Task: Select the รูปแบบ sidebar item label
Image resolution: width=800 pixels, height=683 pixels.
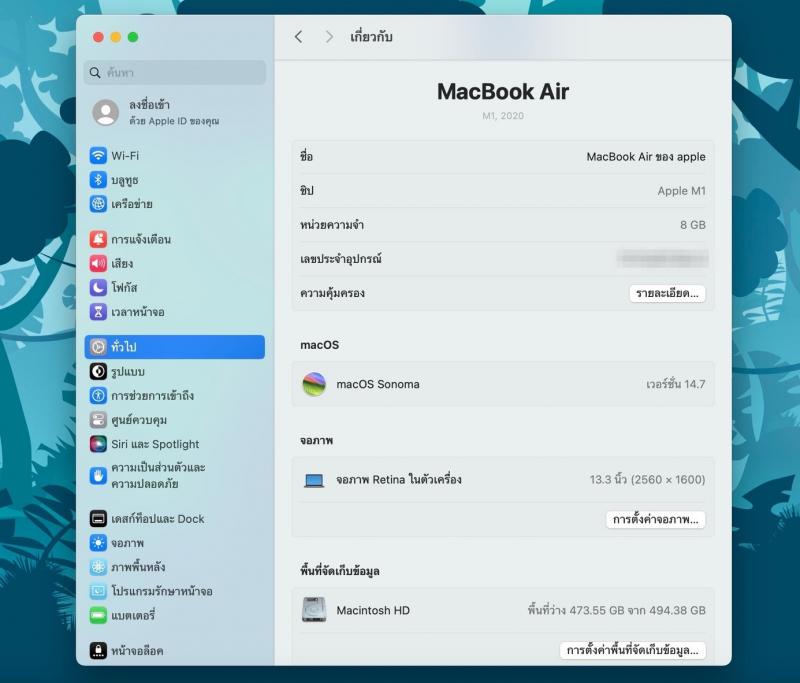Action: pyautogui.click(x=128, y=371)
